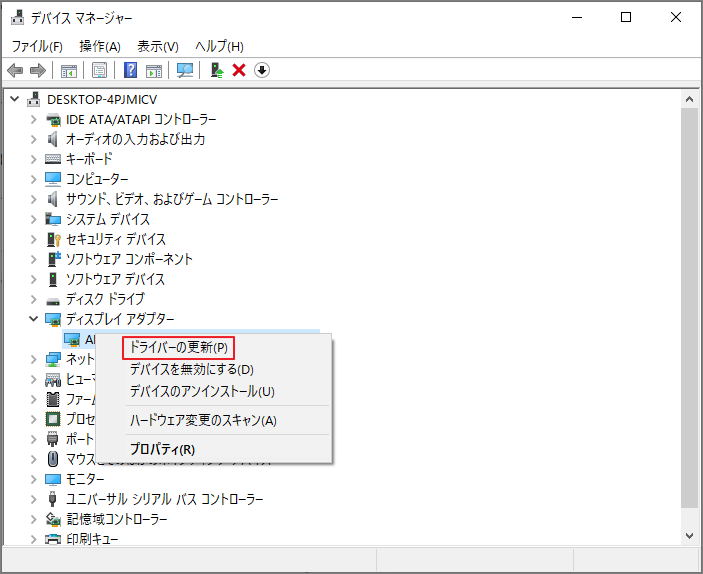Expand the ソフトウェア デバイス node

click(x=34, y=279)
